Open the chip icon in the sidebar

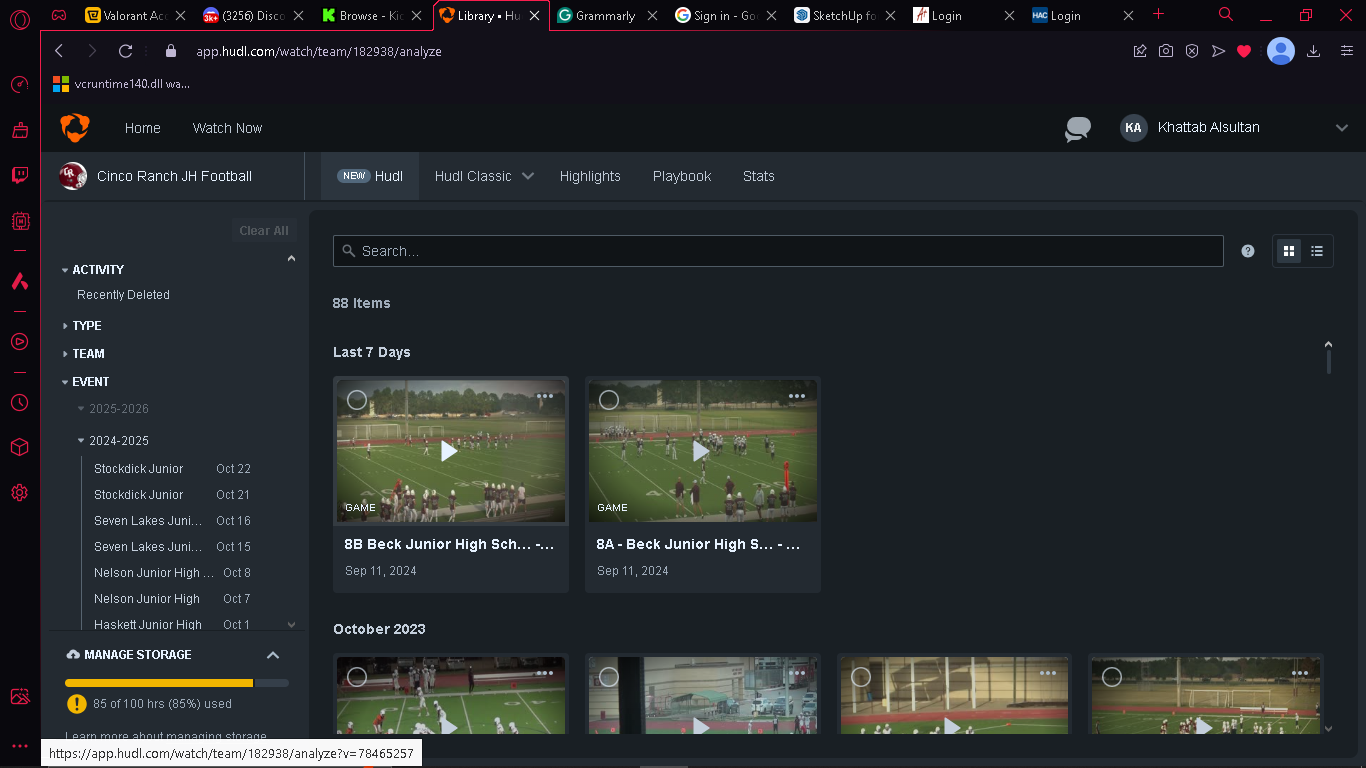tap(20, 221)
